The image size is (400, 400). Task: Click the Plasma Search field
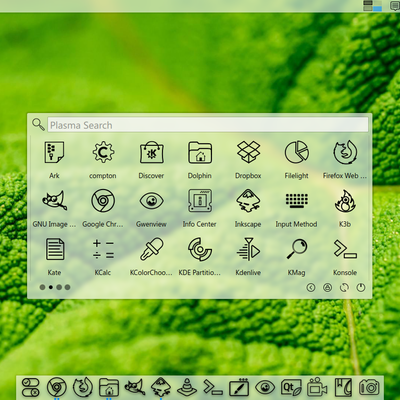(208, 125)
